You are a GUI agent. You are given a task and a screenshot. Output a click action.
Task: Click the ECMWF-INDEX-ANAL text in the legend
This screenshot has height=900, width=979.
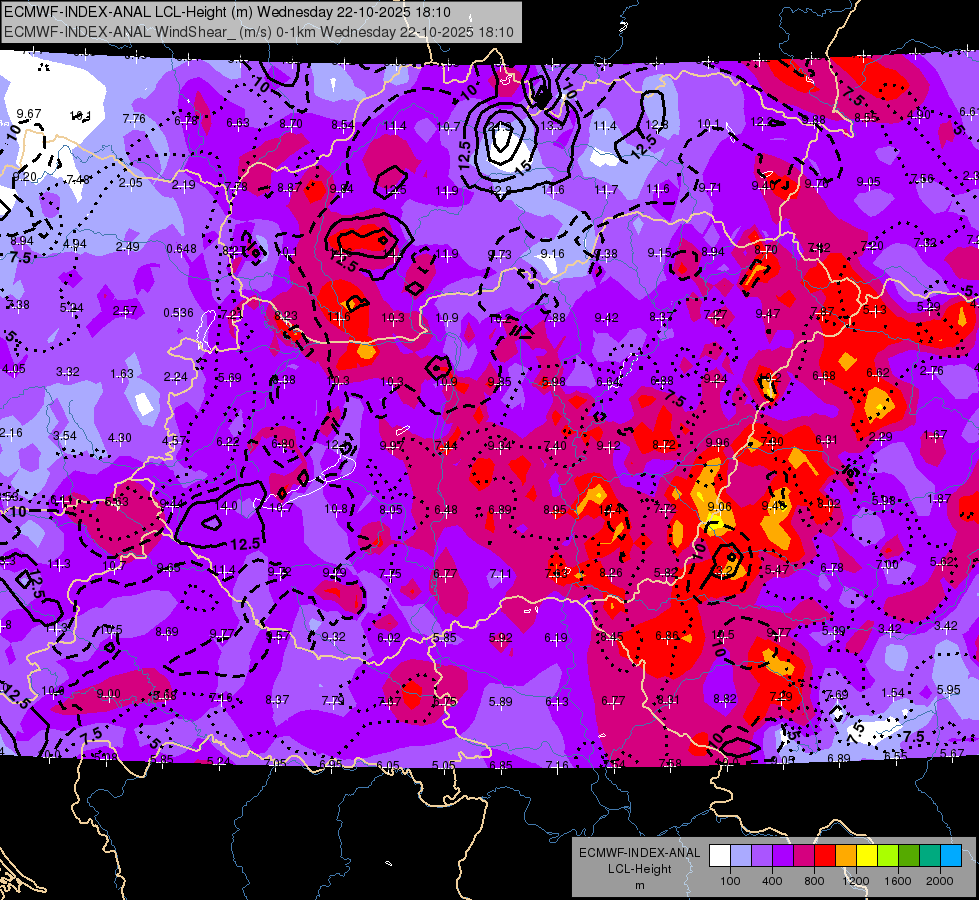point(639,853)
